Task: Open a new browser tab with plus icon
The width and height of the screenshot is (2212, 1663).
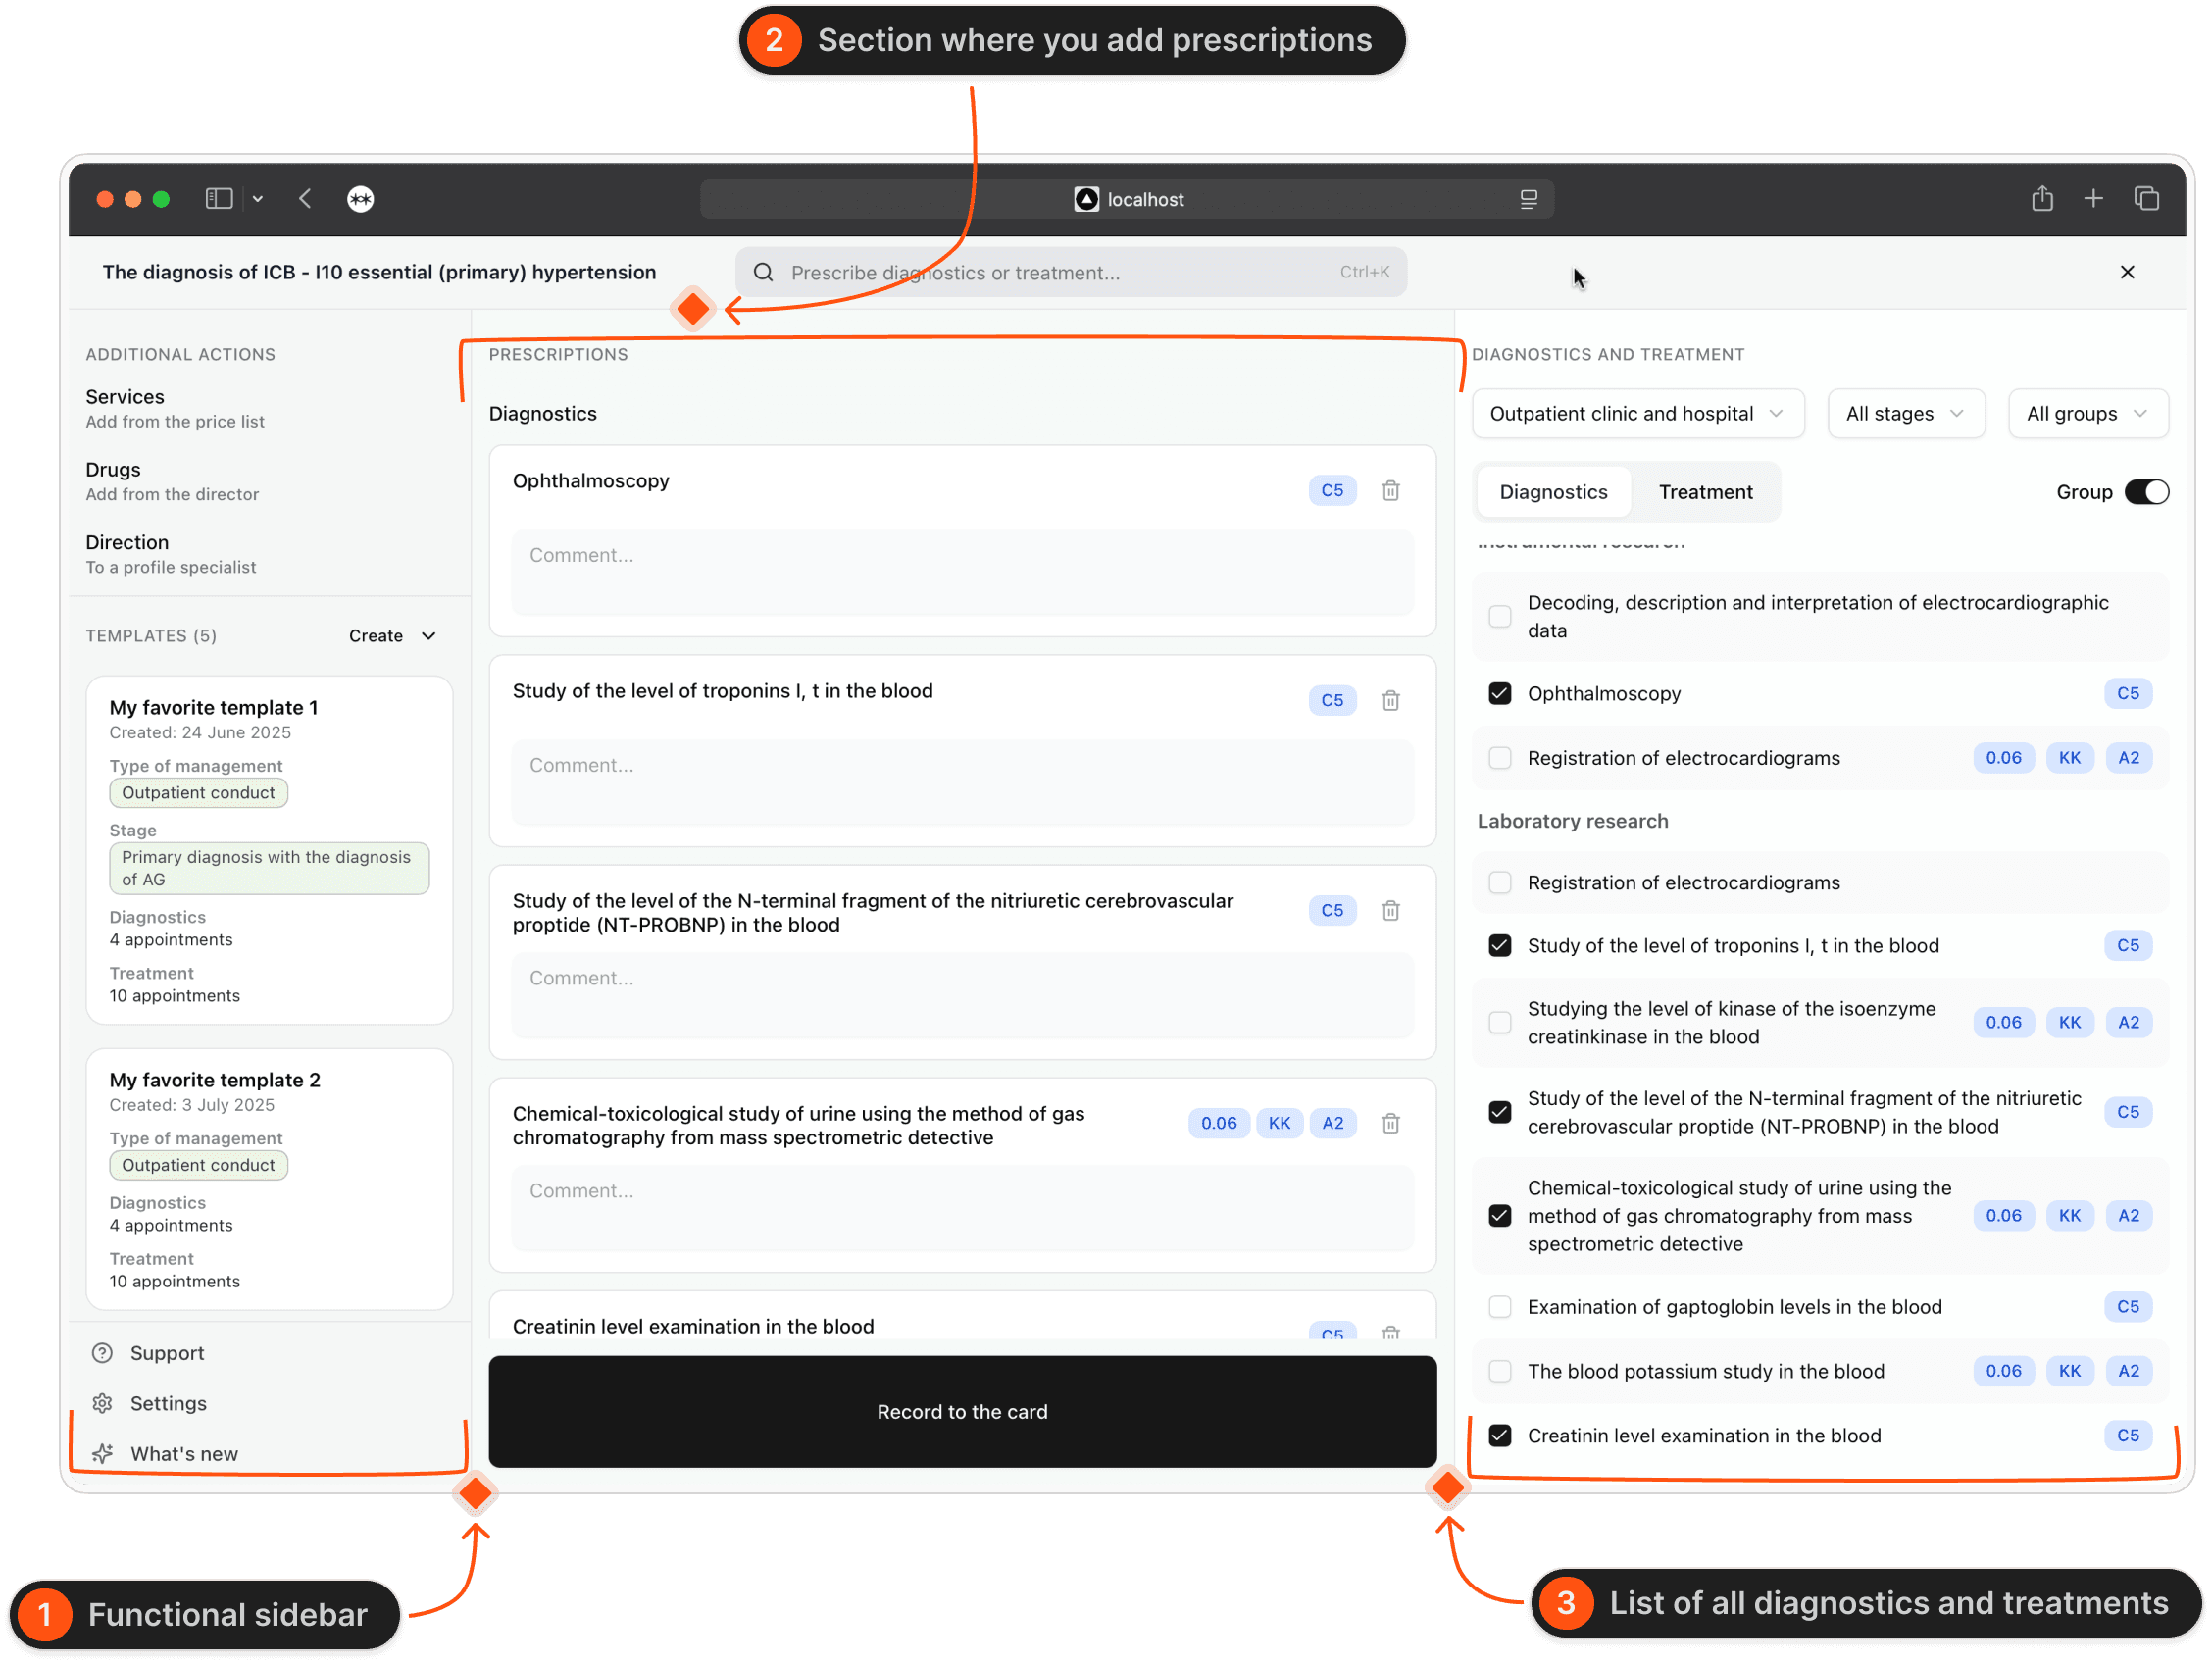Action: coord(2093,199)
